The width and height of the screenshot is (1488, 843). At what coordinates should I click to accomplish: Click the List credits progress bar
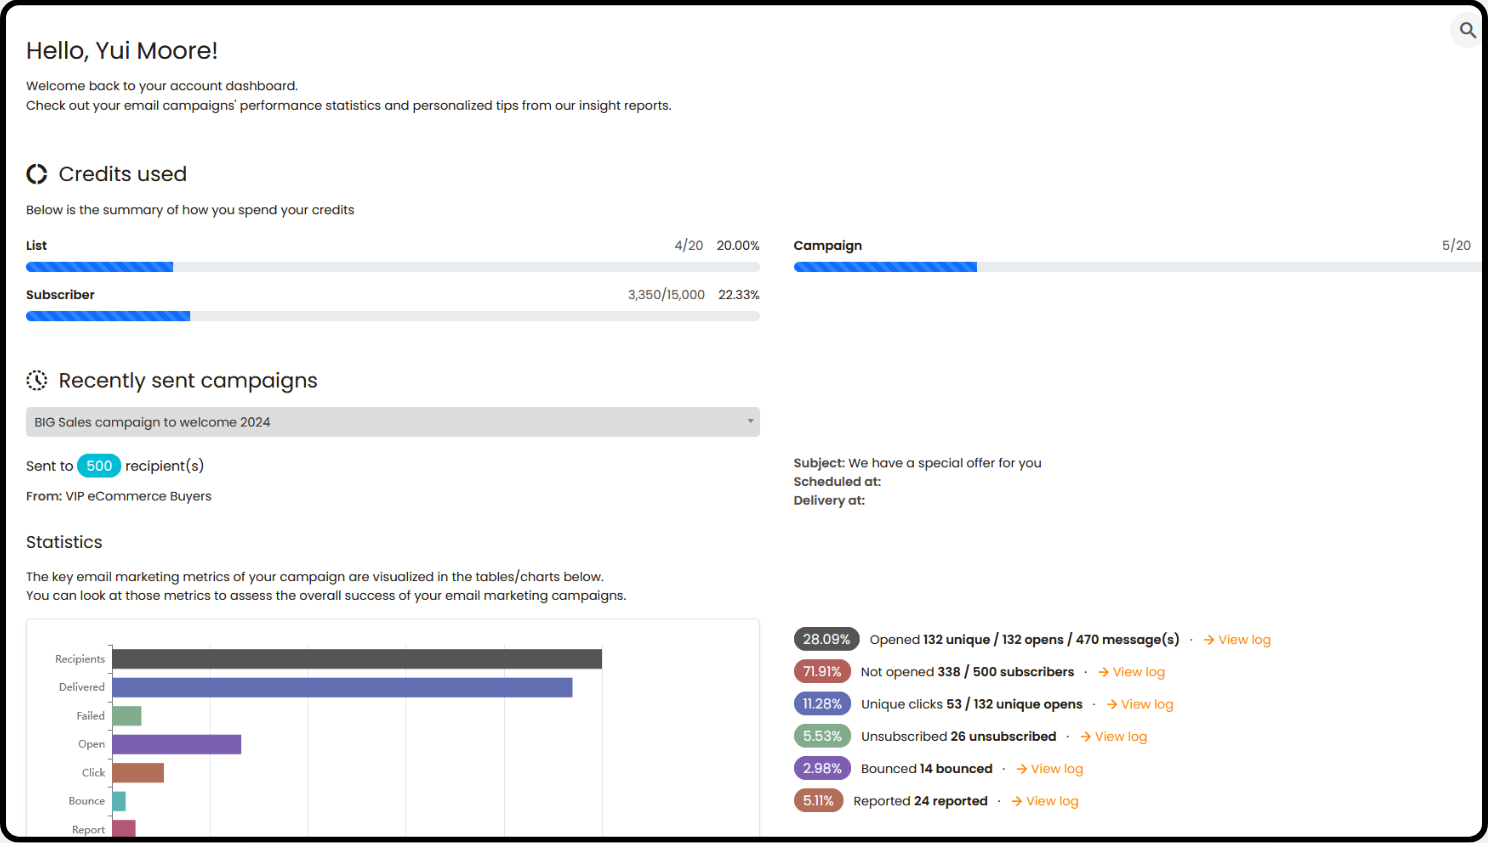click(x=392, y=267)
